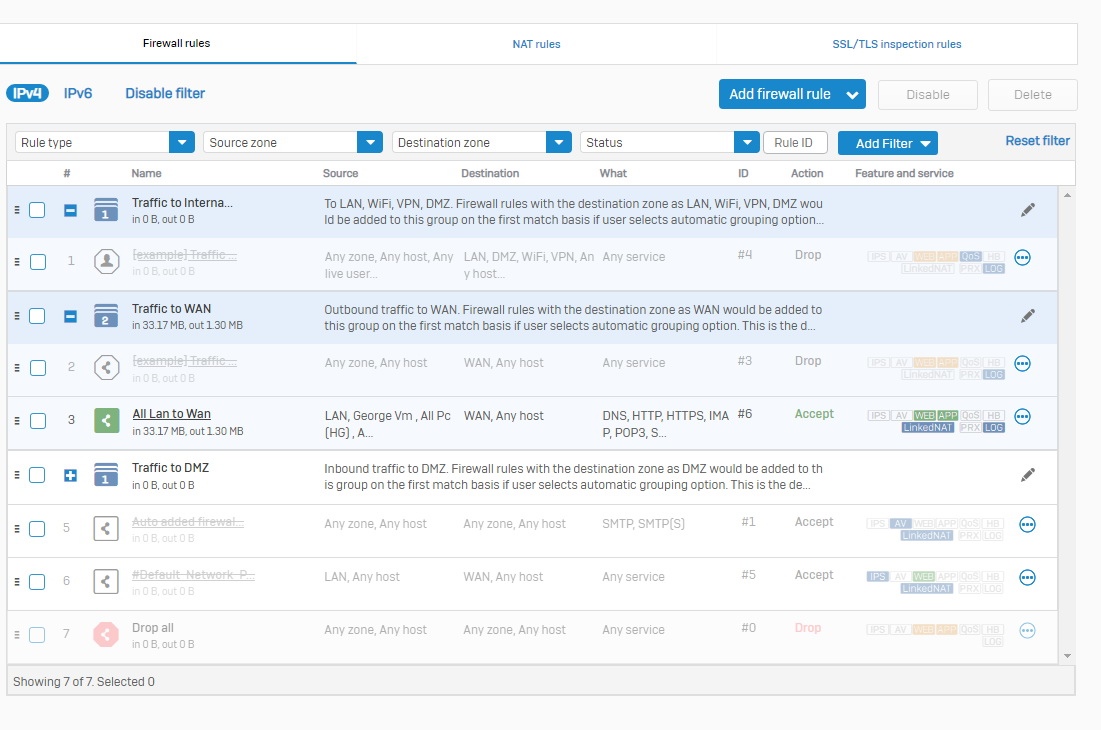The height and width of the screenshot is (730, 1101).
Task: Select the checkbox for rule 2
Action: tap(38, 368)
